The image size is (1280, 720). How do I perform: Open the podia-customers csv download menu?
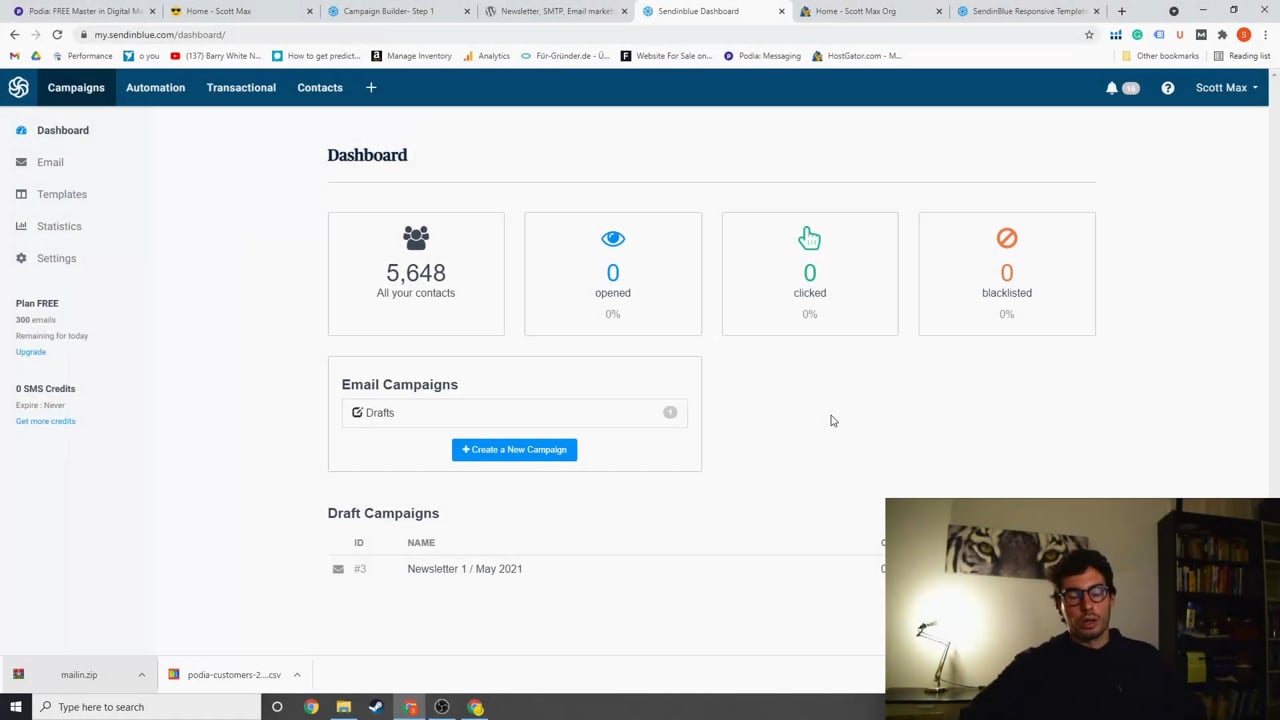coord(296,675)
